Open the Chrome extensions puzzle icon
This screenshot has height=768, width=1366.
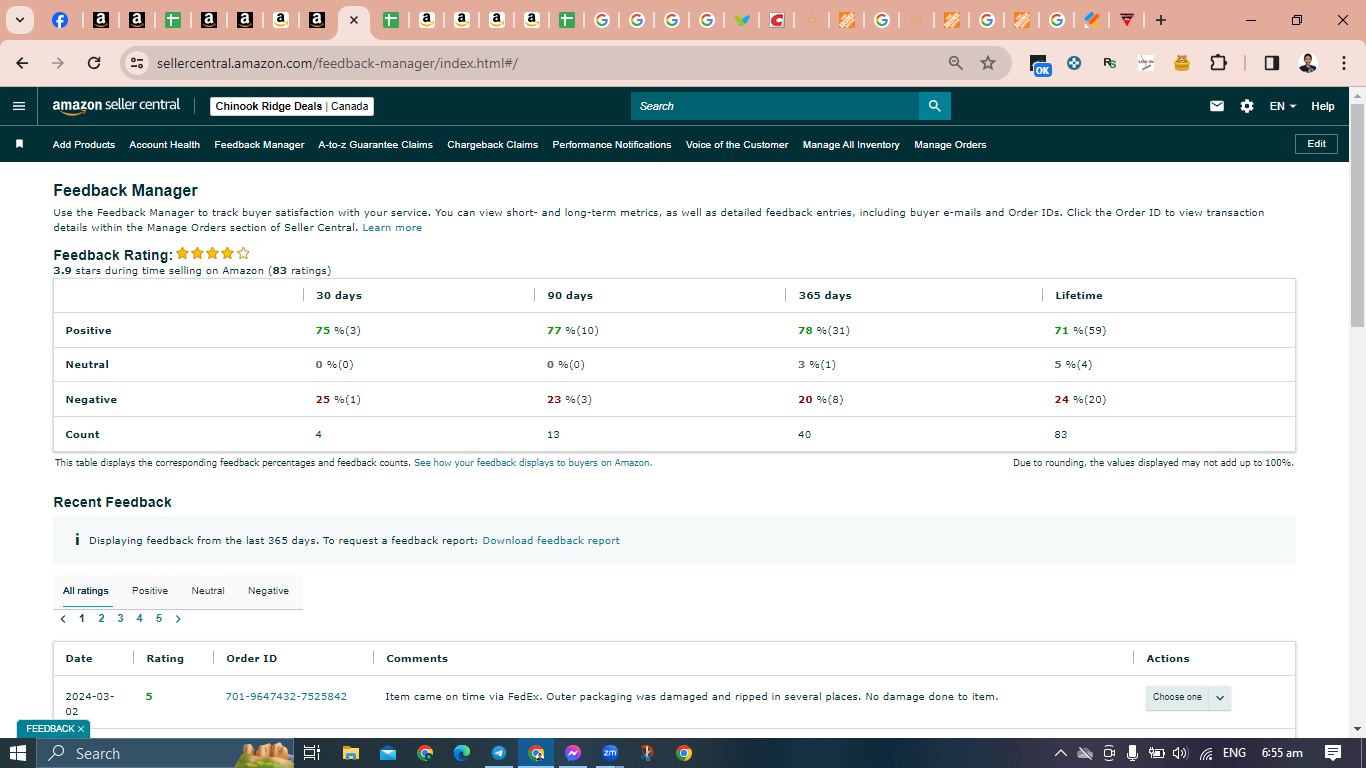click(1218, 63)
